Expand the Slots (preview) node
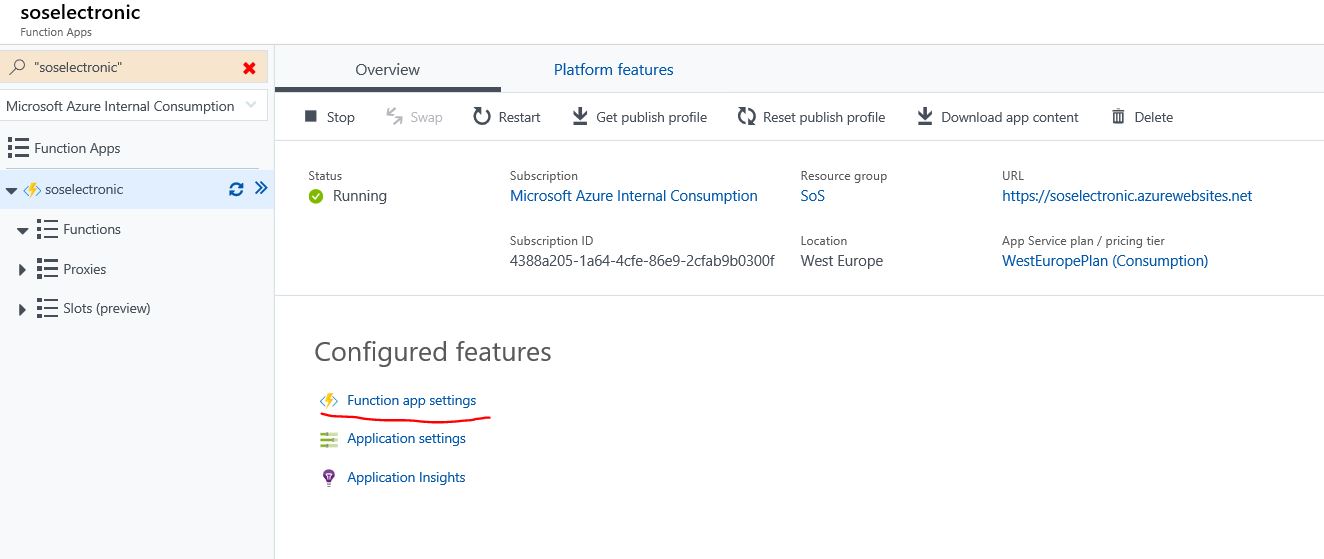1324x559 pixels. (22, 310)
